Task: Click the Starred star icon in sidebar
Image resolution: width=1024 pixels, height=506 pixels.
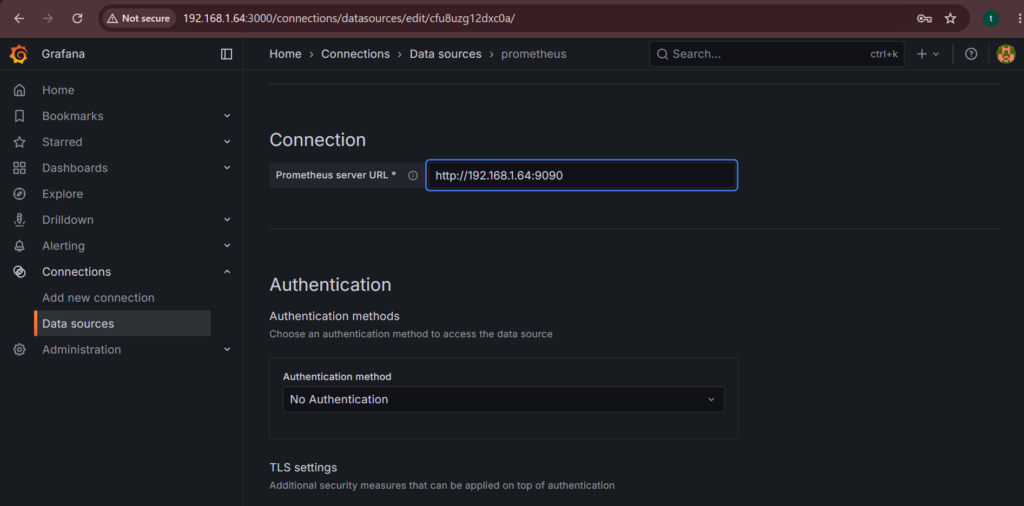Action: (20, 142)
